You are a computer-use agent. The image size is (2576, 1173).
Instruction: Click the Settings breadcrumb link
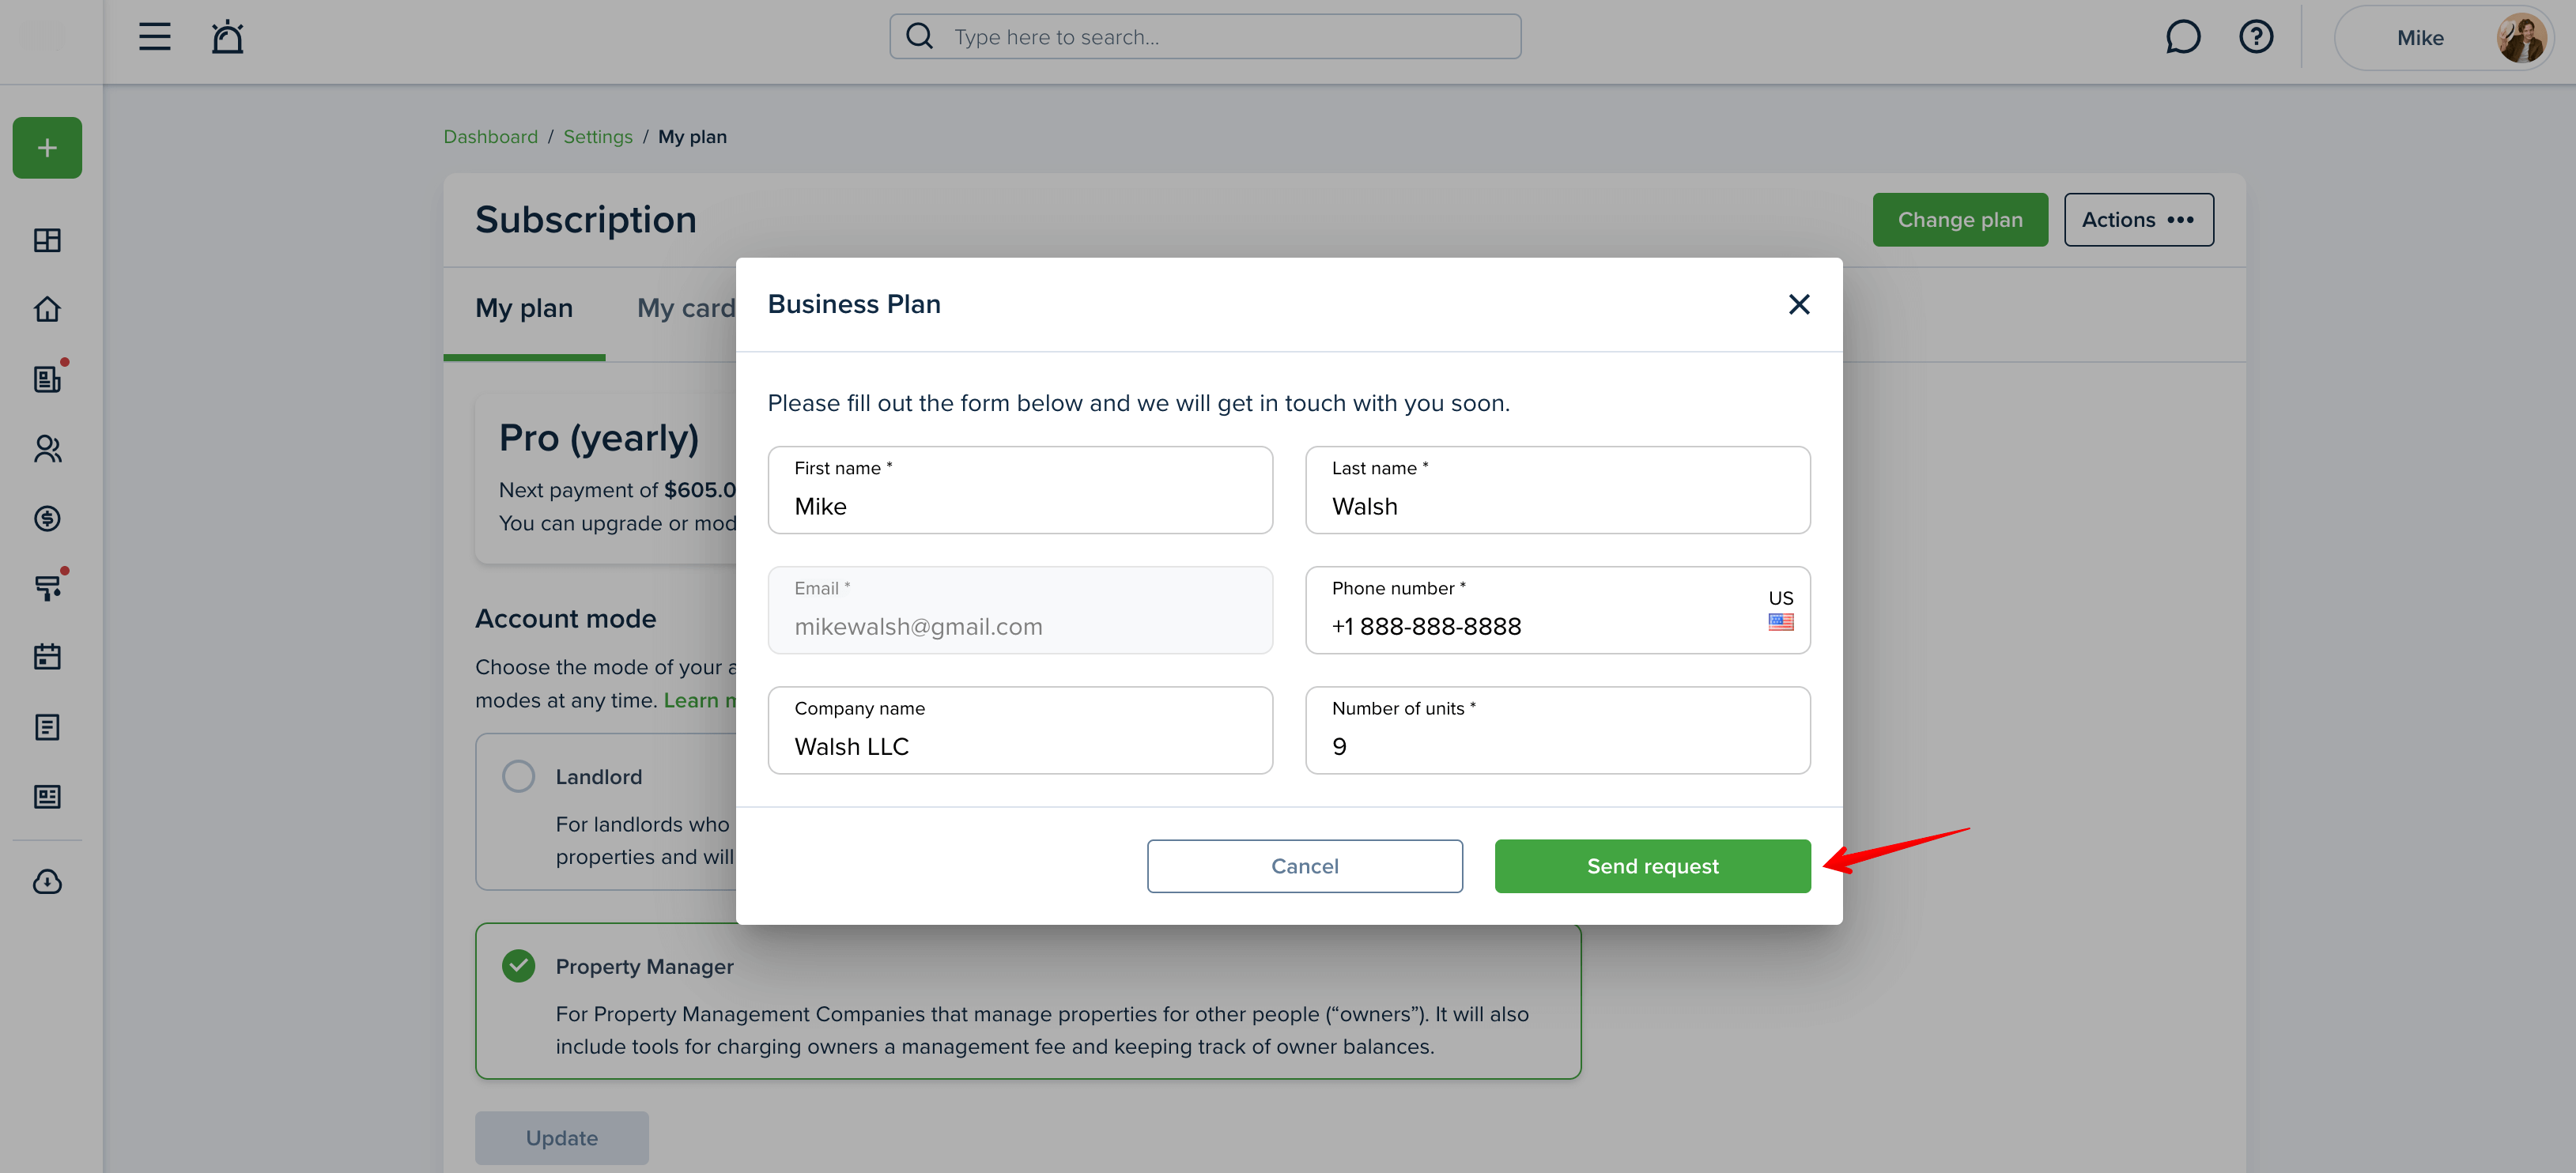pyautogui.click(x=598, y=137)
